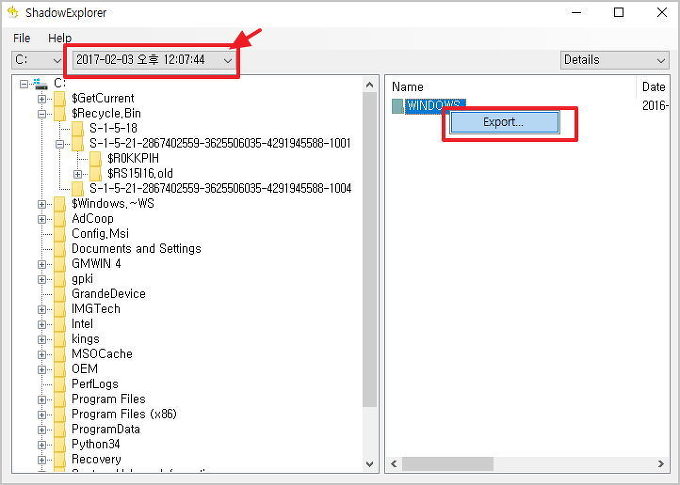
Task: Expand the $RS15I16.old folder node
Action: pyautogui.click(x=78, y=174)
